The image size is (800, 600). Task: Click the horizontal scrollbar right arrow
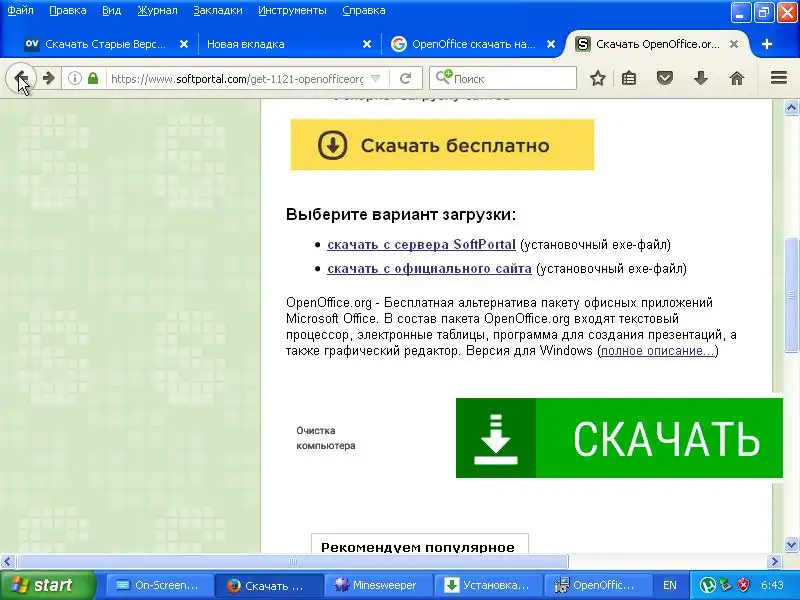pos(776,562)
